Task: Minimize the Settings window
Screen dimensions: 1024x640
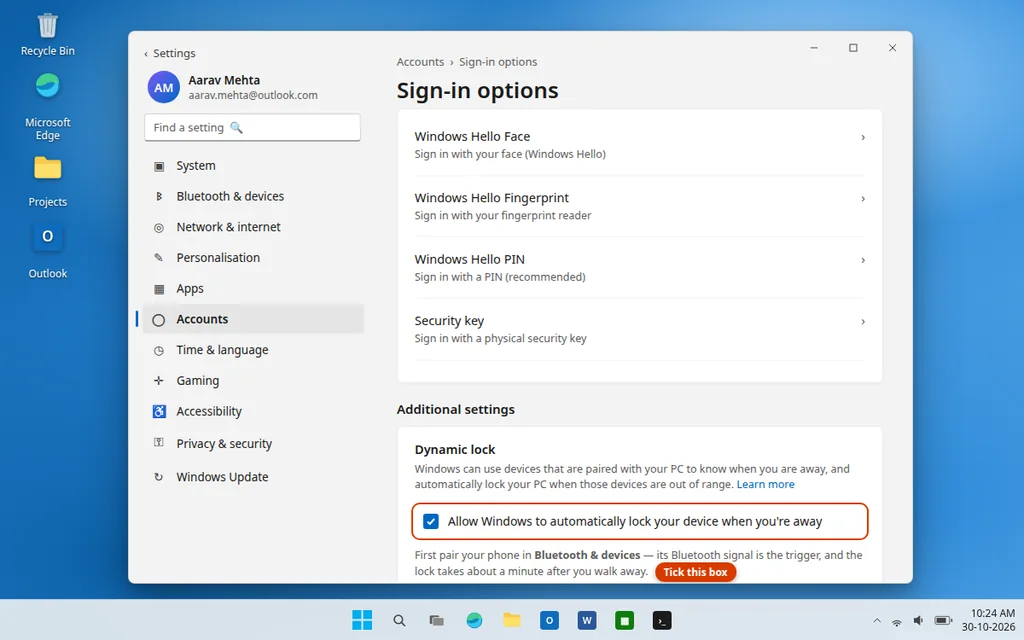Action: [814, 48]
